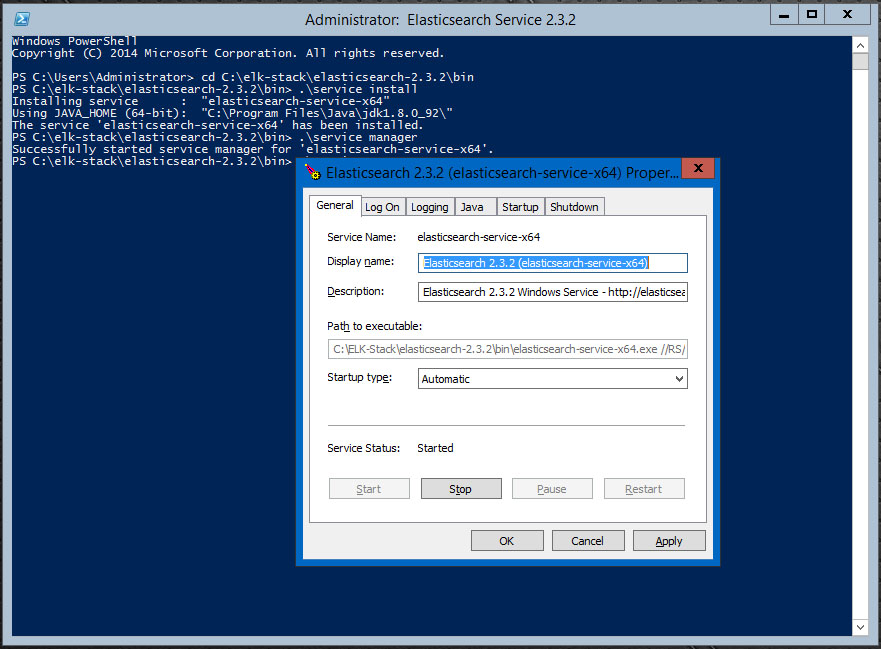Click the 'Successfully started service manager' line
Image resolution: width=881 pixels, height=649 pixels.
(253, 149)
